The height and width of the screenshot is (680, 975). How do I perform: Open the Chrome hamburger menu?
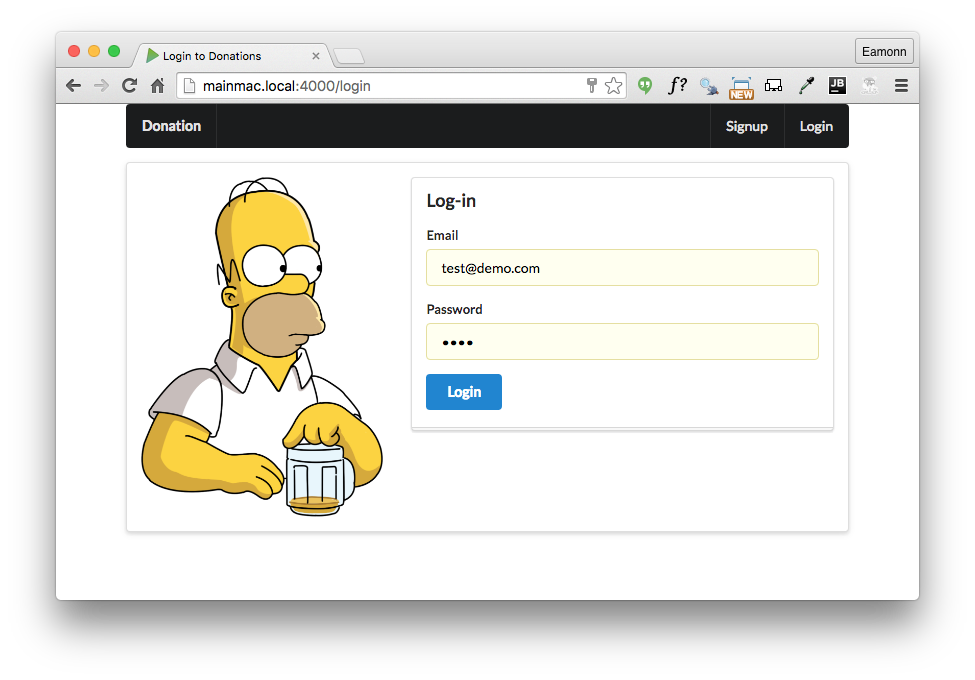point(901,86)
